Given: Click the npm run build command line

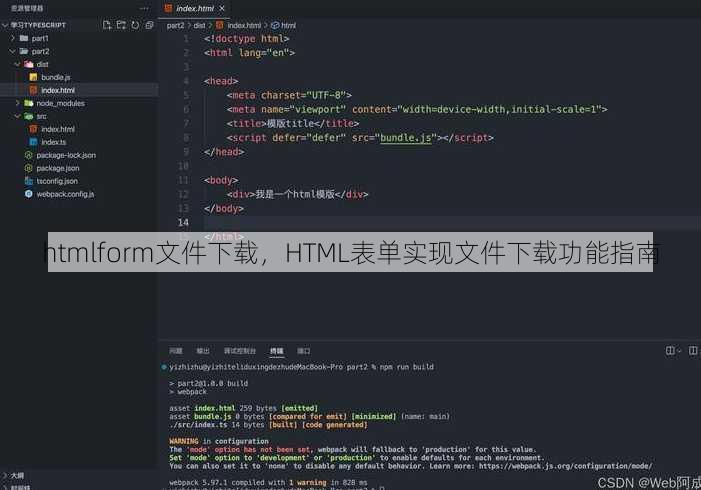Looking at the screenshot, I should [301, 367].
